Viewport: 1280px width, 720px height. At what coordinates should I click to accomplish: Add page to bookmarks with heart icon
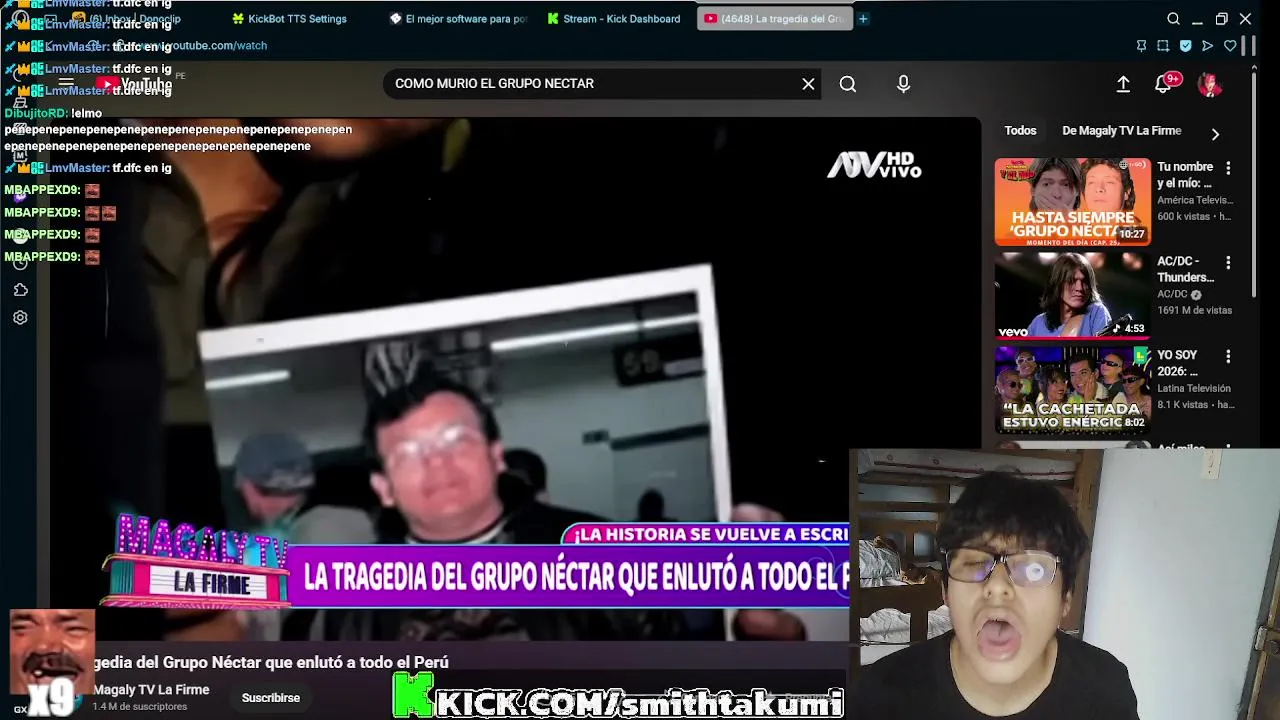1230,46
